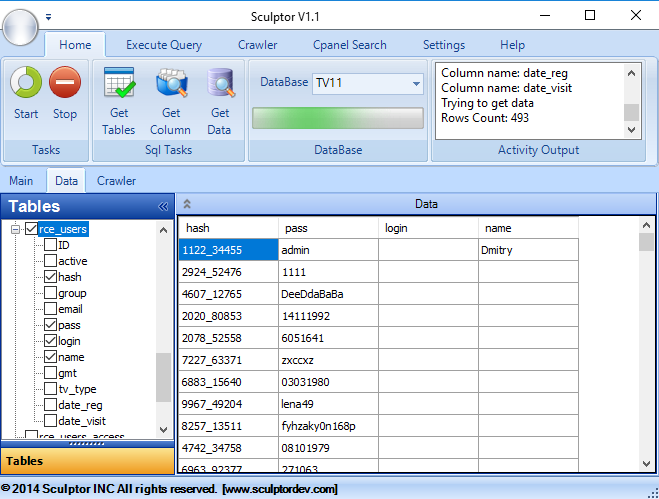The width and height of the screenshot is (659, 499).
Task: Click the orange Tables bar button
Action: coord(87,460)
